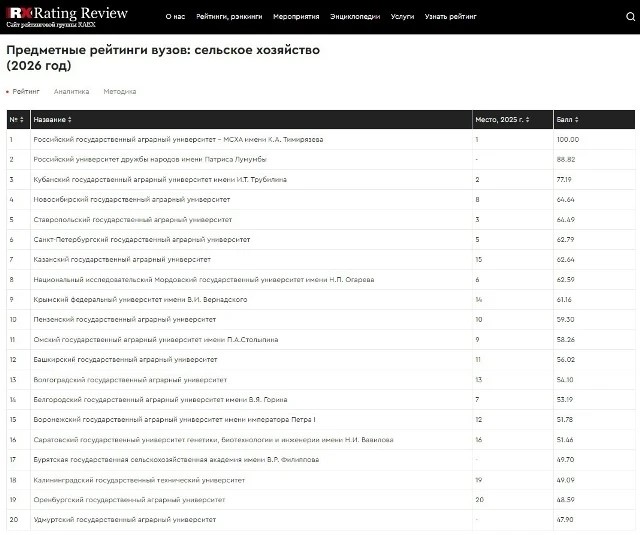Select Удмуртский государственный аграрный университет name
This screenshot has height=535, width=640.
coord(124,520)
